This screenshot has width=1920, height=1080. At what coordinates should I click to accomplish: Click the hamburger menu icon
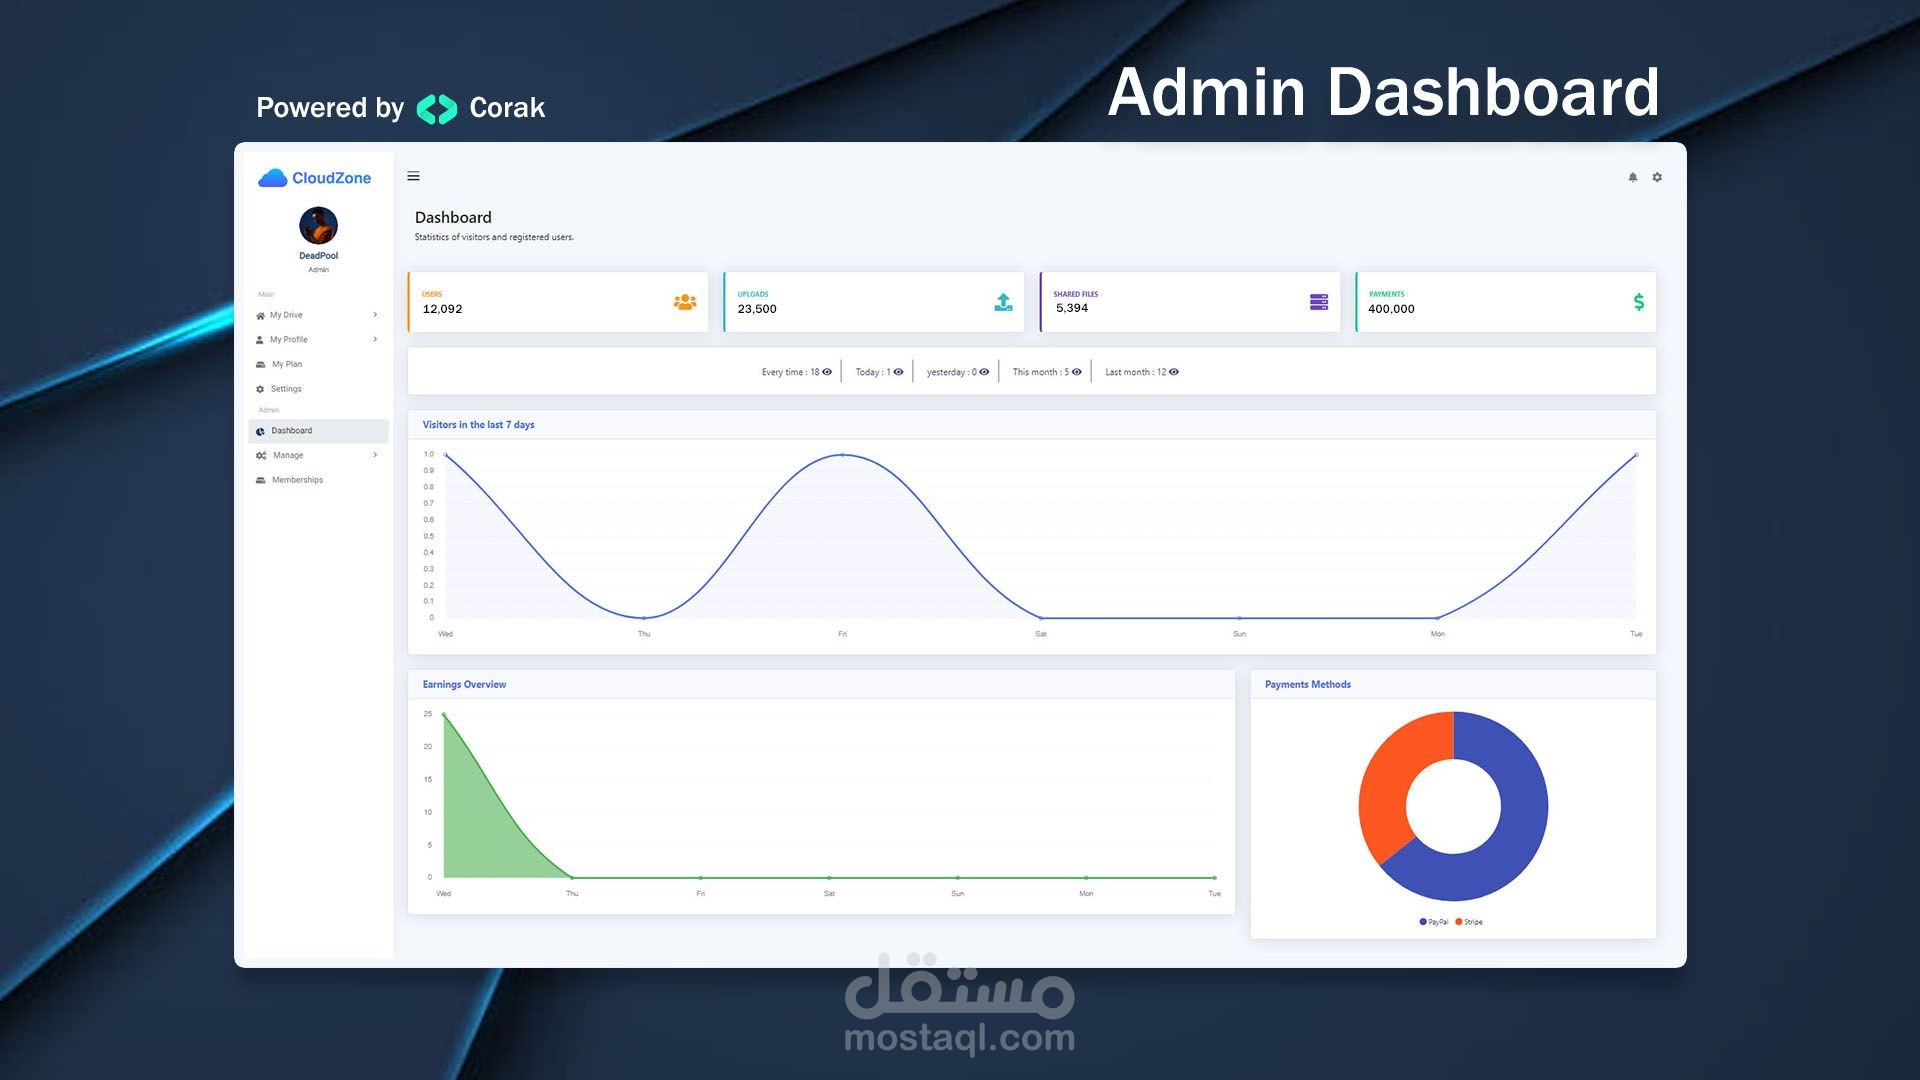(x=413, y=177)
